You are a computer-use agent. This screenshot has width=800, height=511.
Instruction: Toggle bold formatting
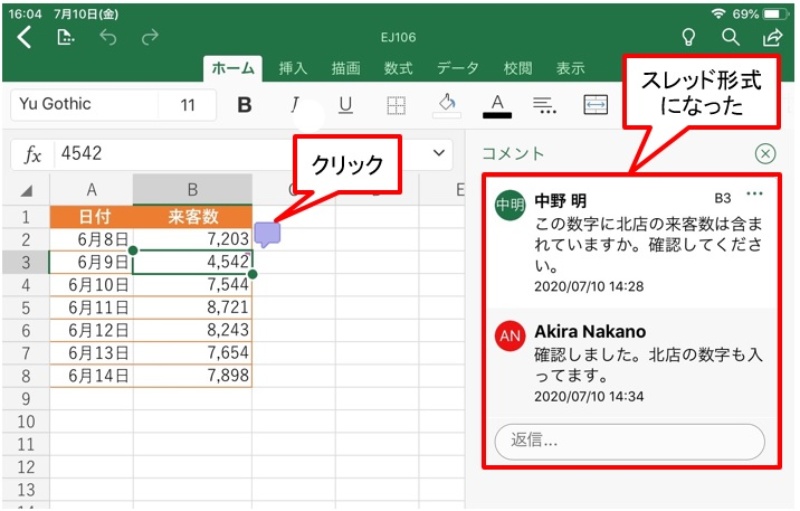pyautogui.click(x=244, y=105)
